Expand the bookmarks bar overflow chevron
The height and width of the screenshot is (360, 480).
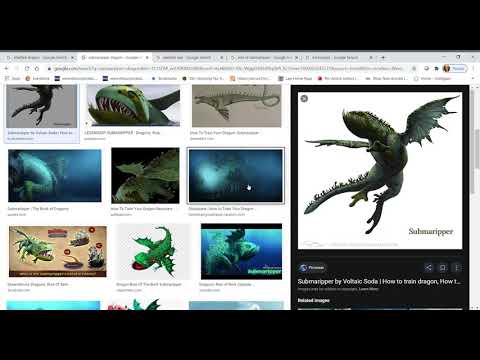pyautogui.click(x=473, y=78)
